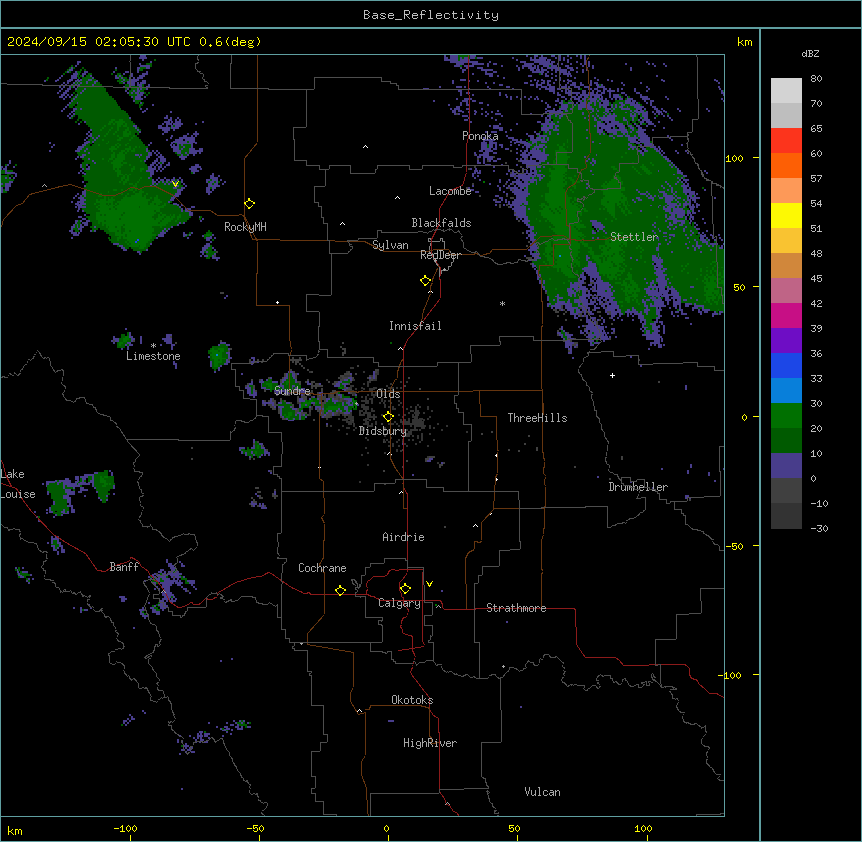Image resolution: width=862 pixels, height=842 pixels.
Task: Click the yellow V marker in northwest echo
Action: tap(175, 184)
